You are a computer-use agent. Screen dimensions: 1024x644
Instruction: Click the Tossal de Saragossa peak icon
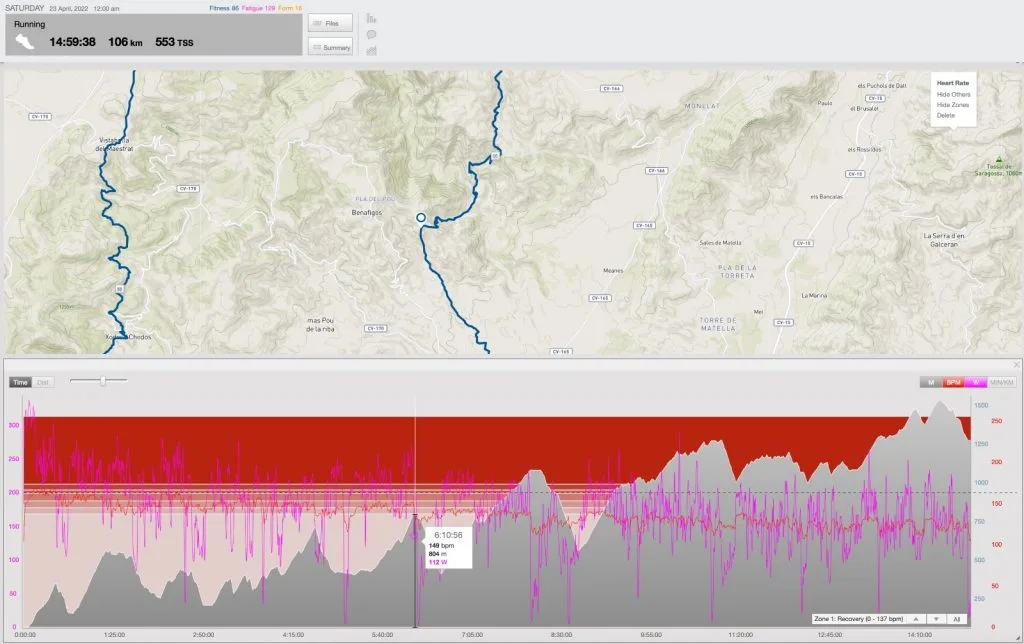pyautogui.click(x=999, y=159)
